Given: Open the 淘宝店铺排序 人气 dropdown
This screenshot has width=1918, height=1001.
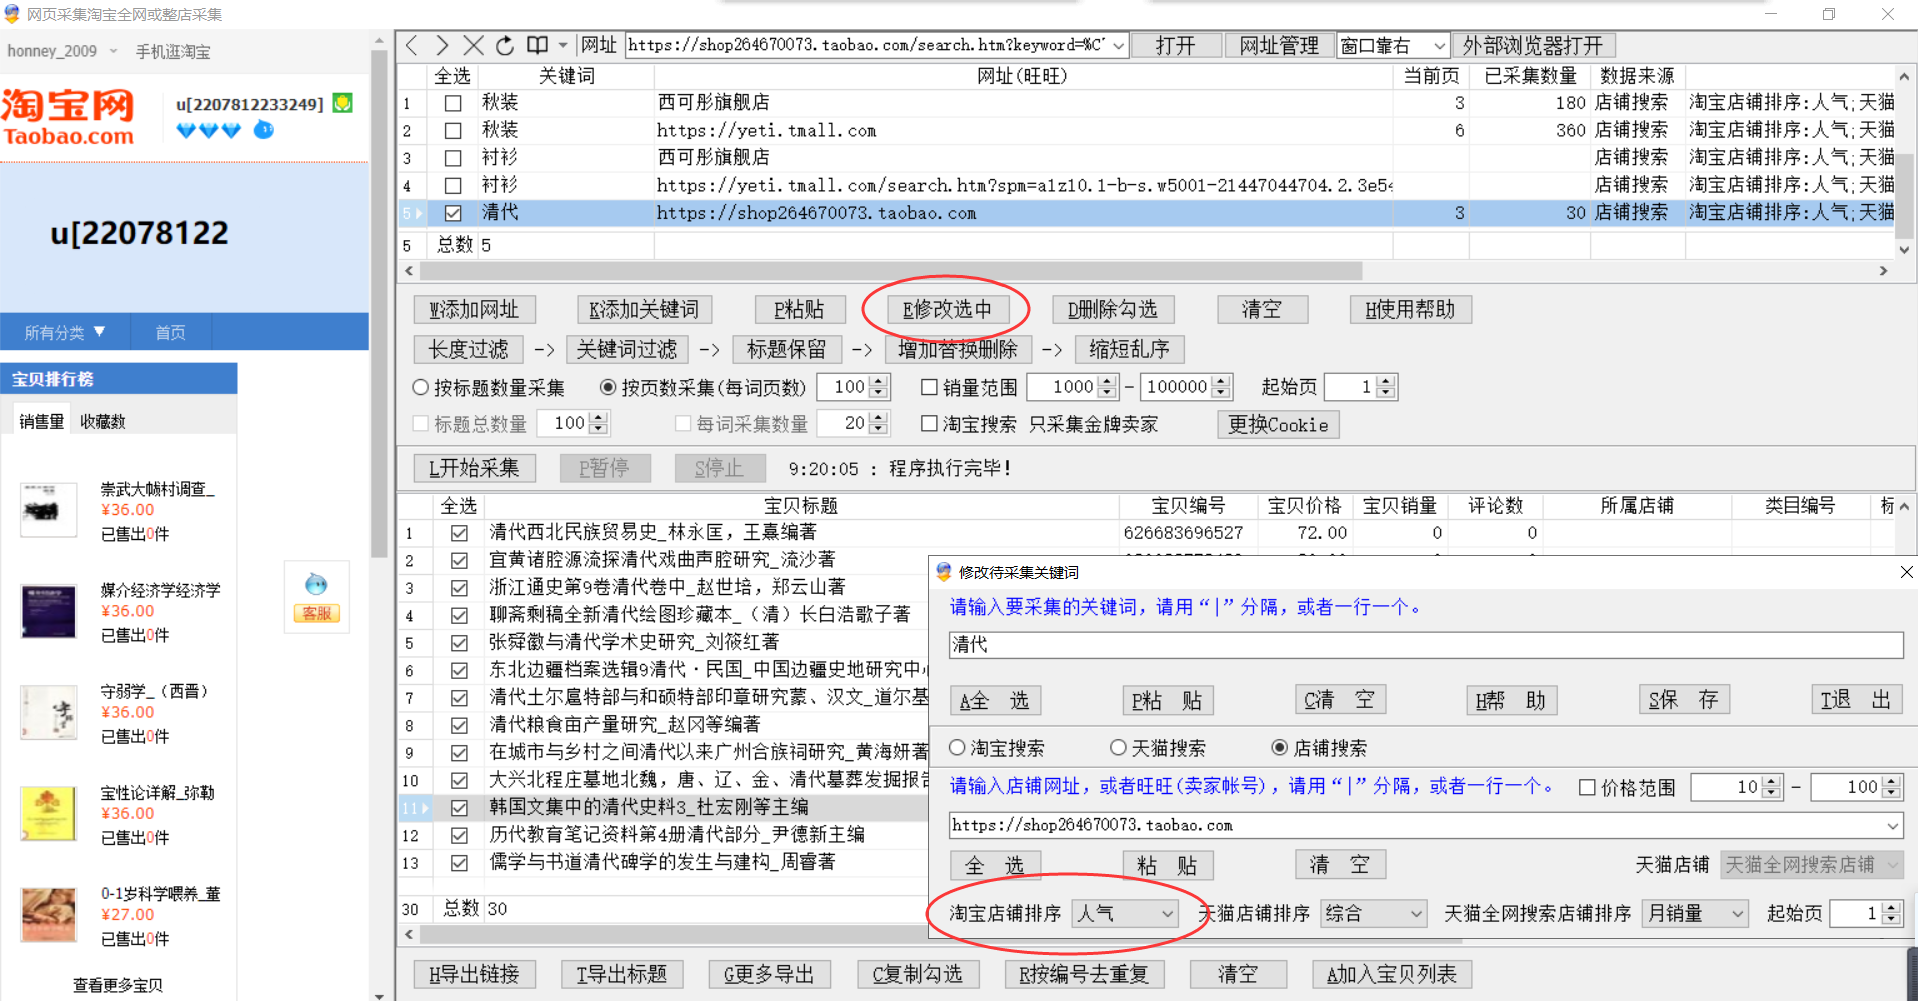Looking at the screenshot, I should pos(1125,913).
